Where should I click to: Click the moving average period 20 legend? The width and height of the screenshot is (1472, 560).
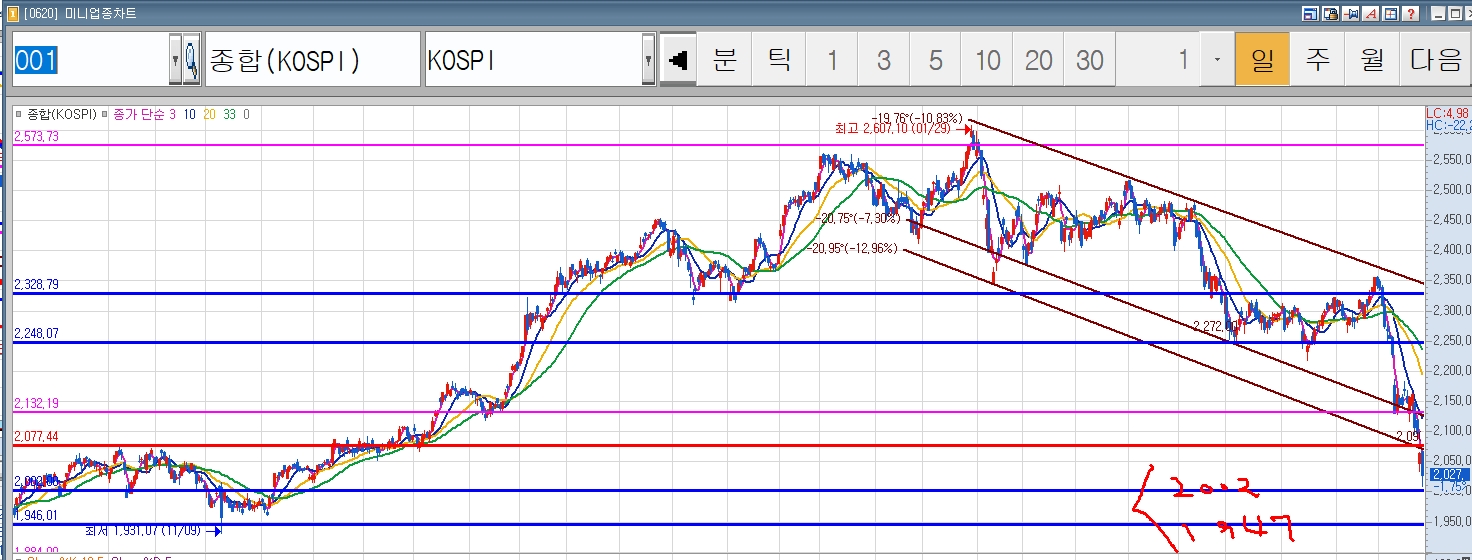tap(209, 114)
